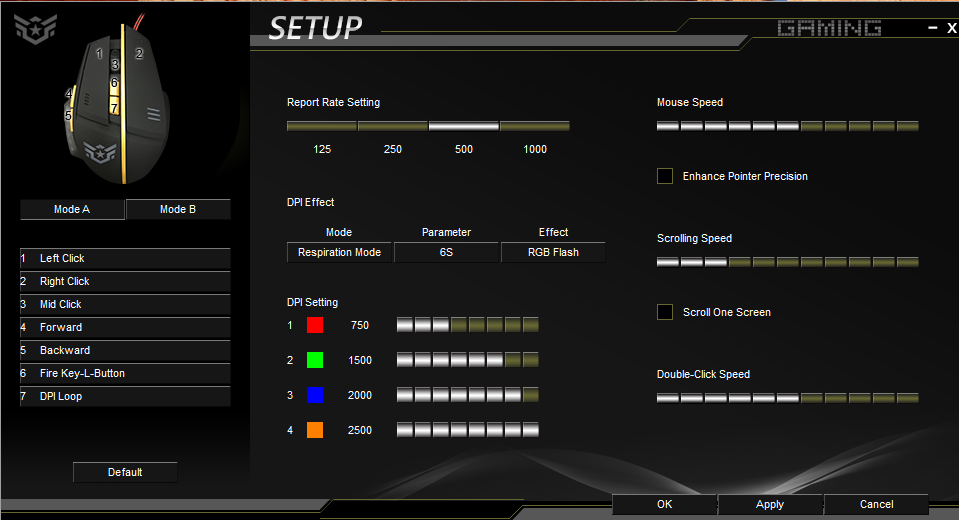Click the winged star logo at top-left
The height and width of the screenshot is (521, 959).
click(35, 28)
